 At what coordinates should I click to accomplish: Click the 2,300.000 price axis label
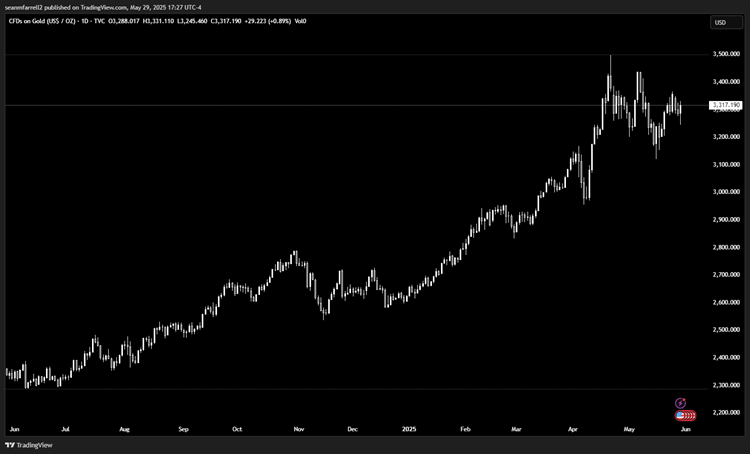click(726, 385)
